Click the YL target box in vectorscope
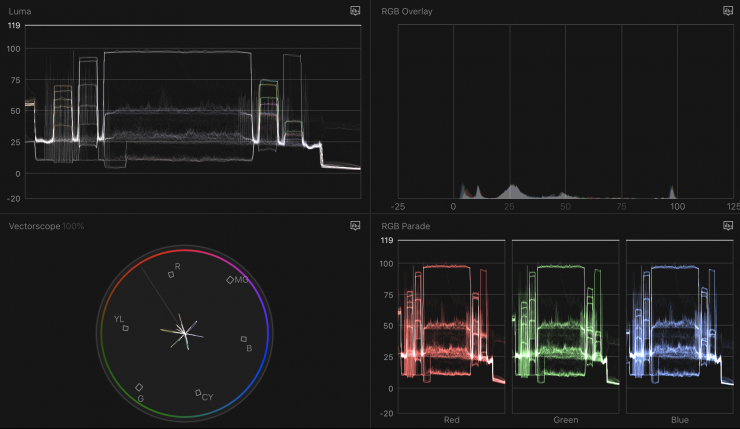The width and height of the screenshot is (740, 429). tap(126, 327)
